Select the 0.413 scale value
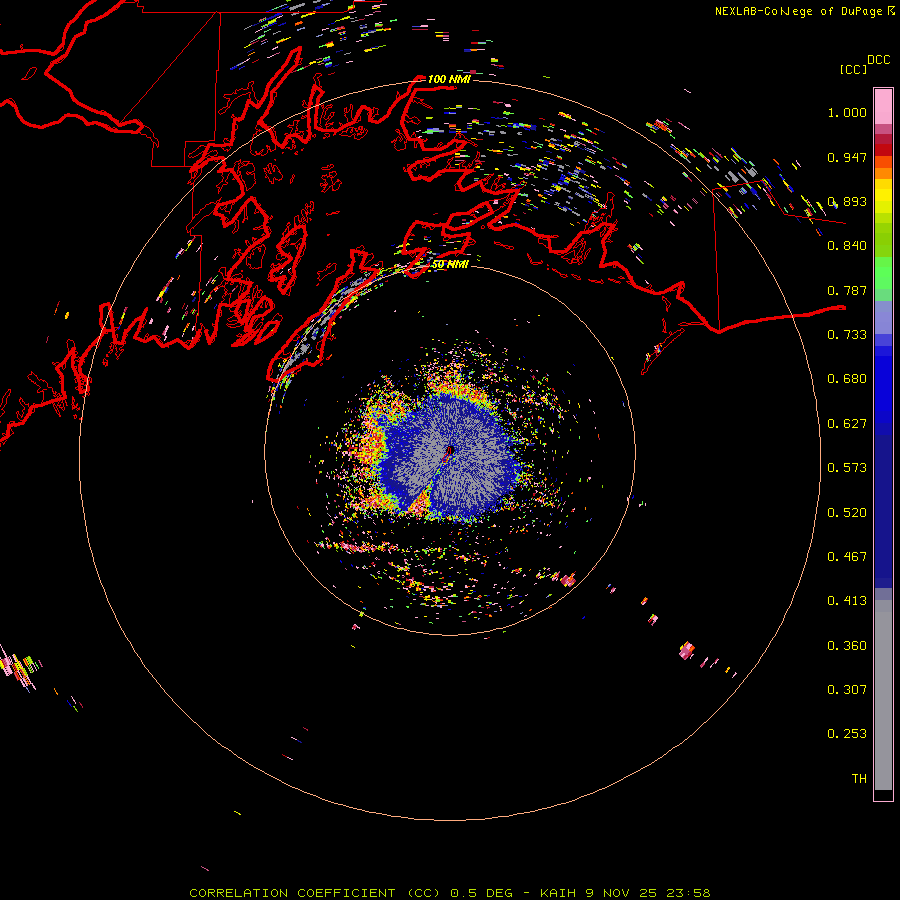This screenshot has width=900, height=900. click(x=847, y=601)
